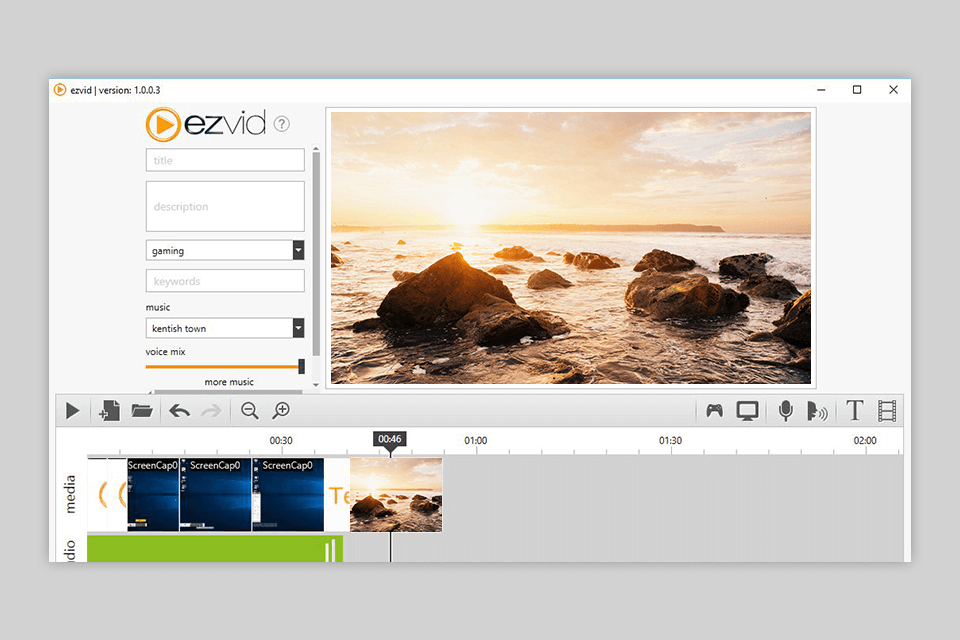This screenshot has width=960, height=640.
Task: Select the second ScreenCap0 clip
Action: tap(216, 494)
